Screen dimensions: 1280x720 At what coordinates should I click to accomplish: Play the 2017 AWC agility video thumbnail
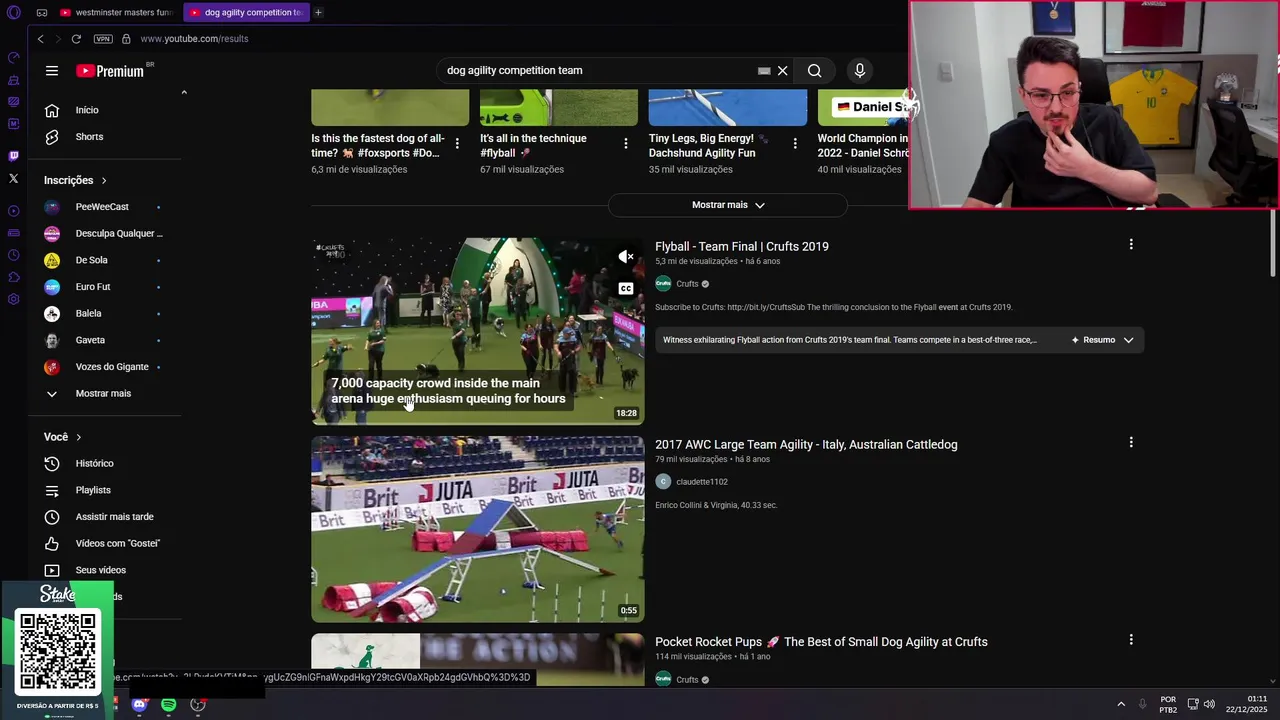(x=478, y=529)
